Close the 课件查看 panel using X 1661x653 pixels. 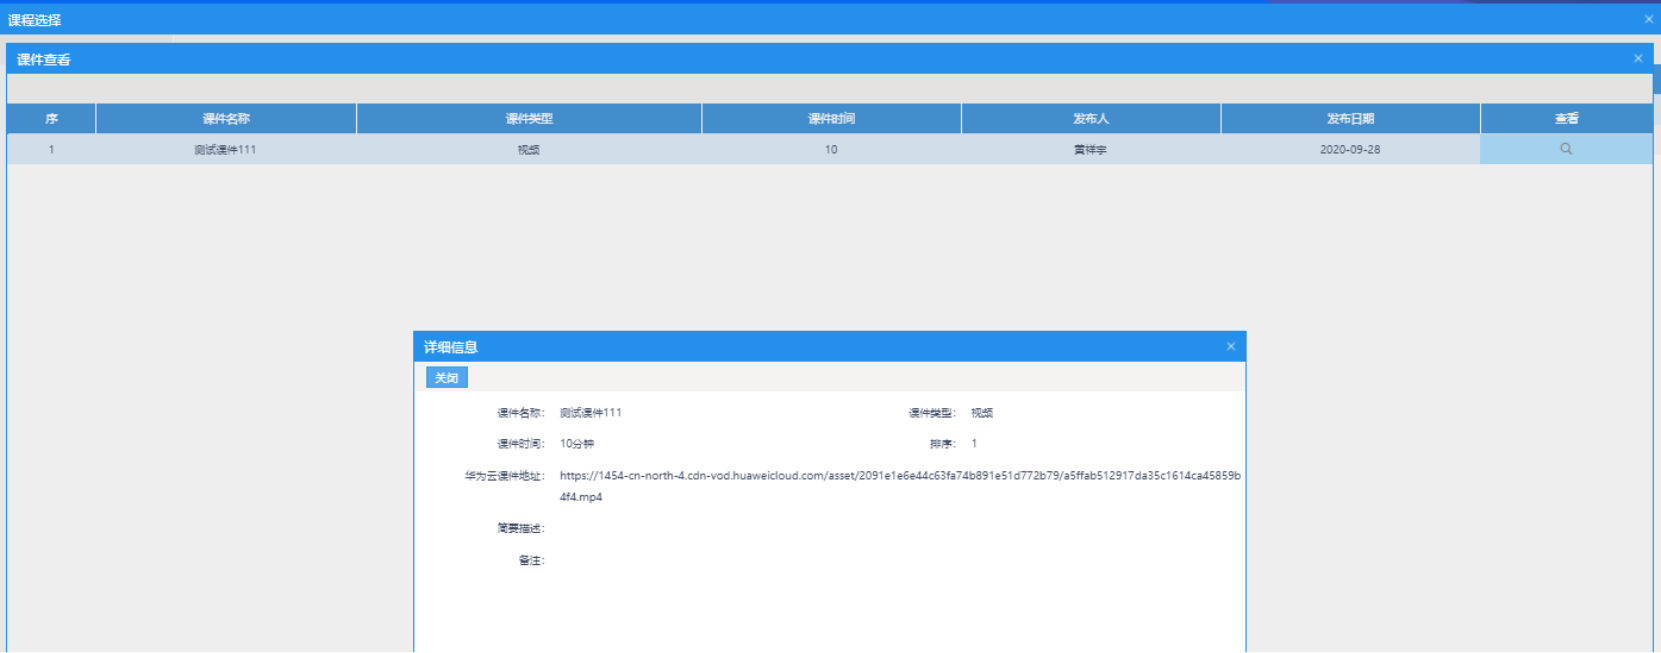(1638, 59)
